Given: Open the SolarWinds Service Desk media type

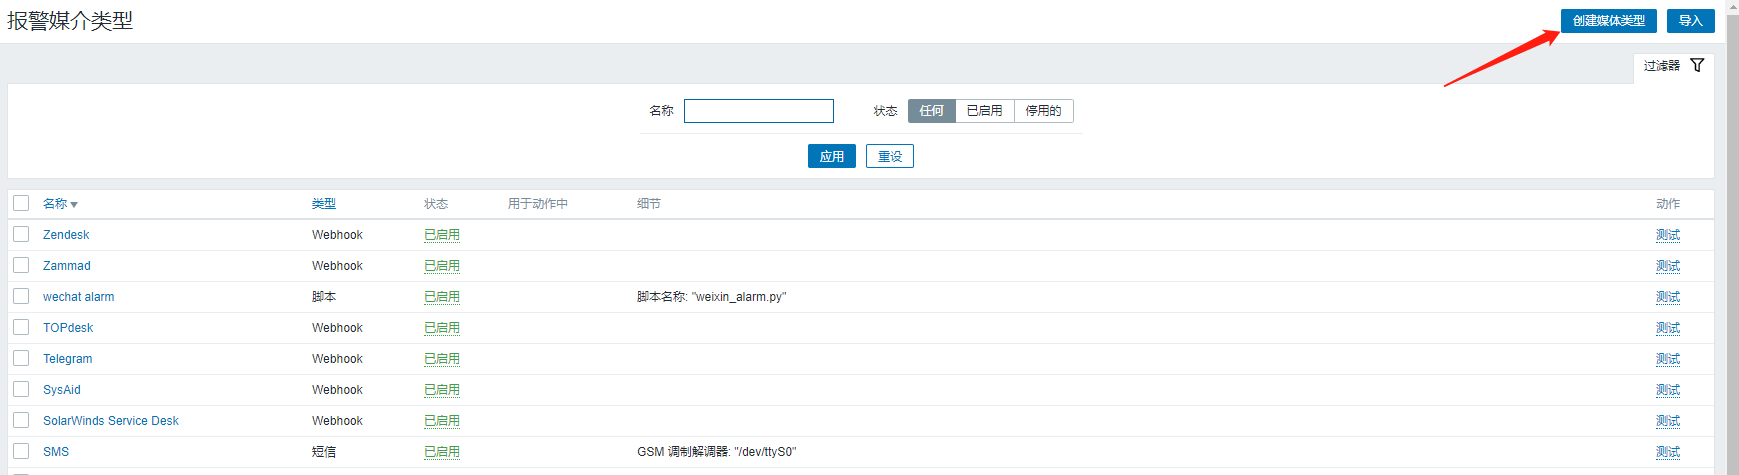Looking at the screenshot, I should click(x=111, y=421).
